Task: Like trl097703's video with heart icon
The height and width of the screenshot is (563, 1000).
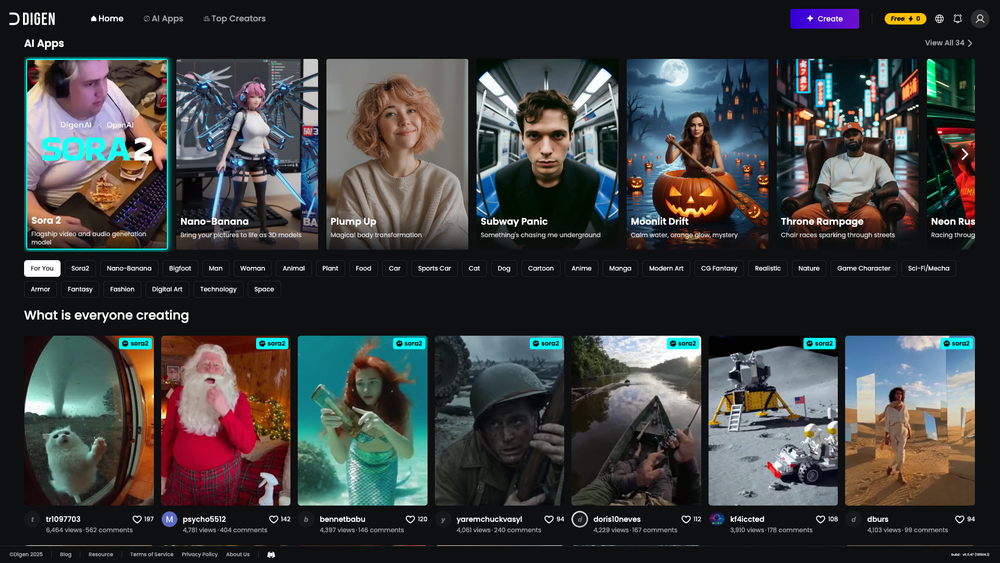Action: pyautogui.click(x=136, y=519)
